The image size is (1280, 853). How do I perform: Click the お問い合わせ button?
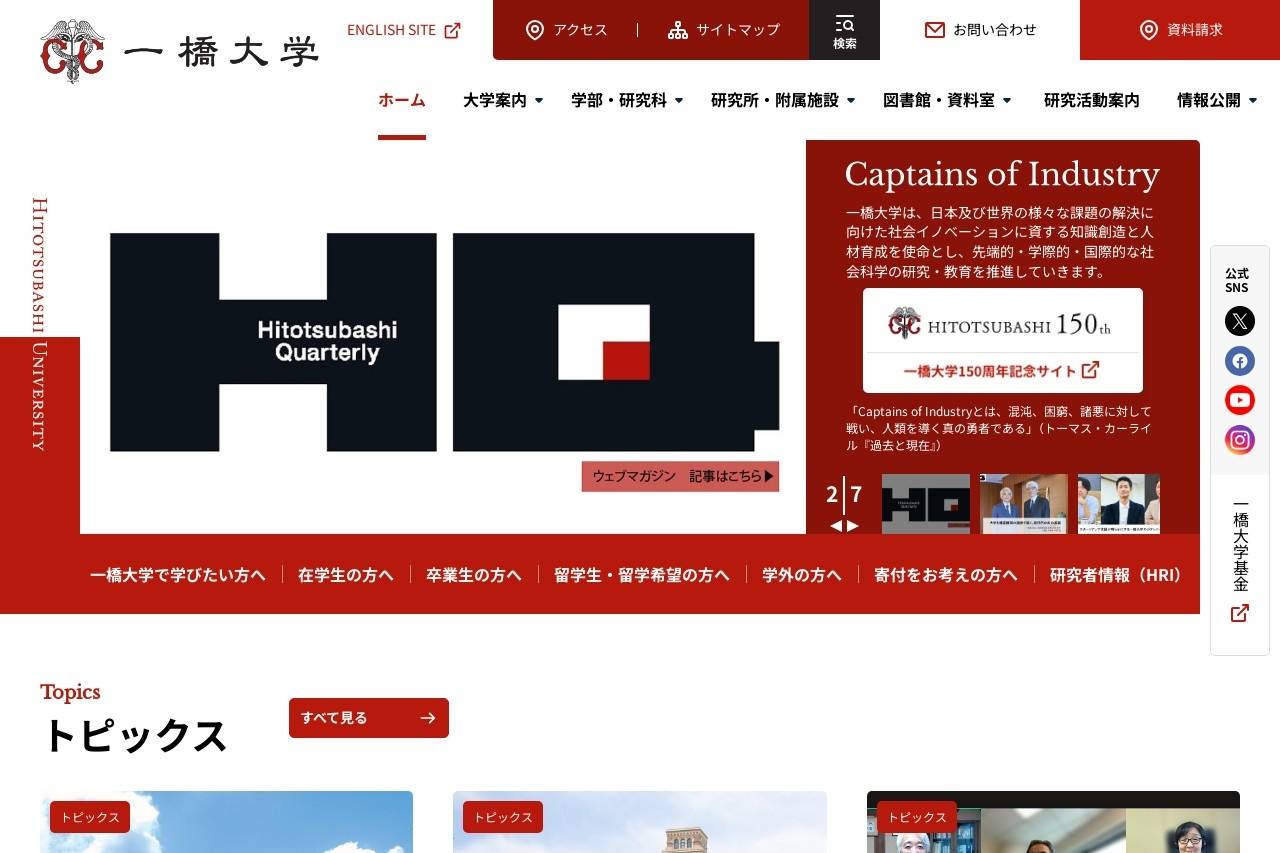[x=980, y=30]
